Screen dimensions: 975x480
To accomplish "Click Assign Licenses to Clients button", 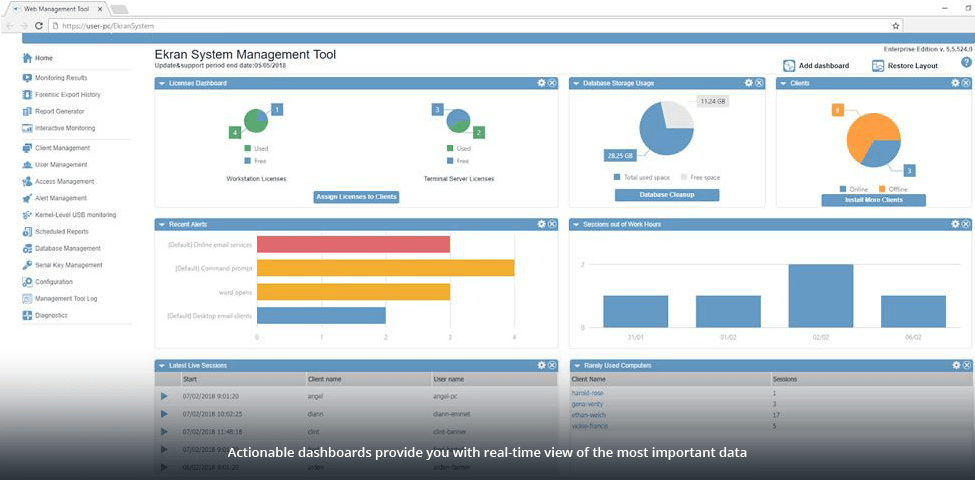I will pos(356,197).
